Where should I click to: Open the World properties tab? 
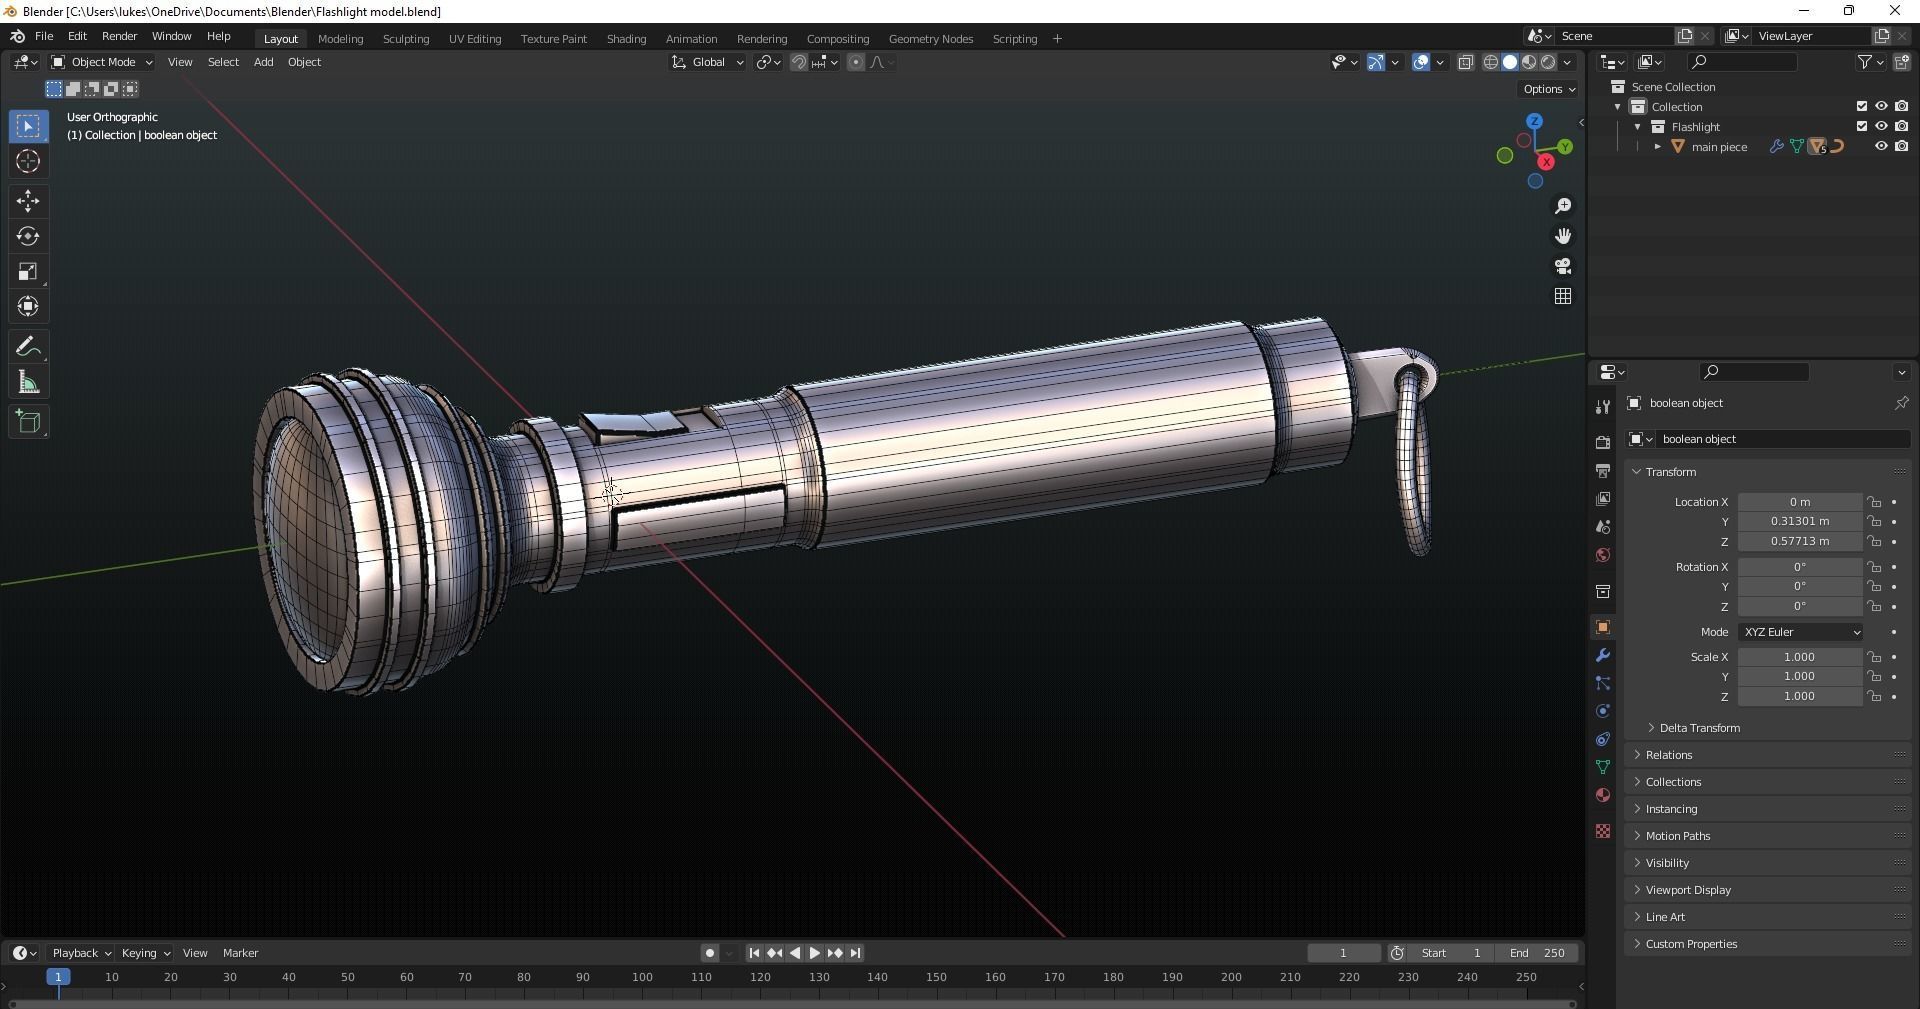pos(1603,554)
